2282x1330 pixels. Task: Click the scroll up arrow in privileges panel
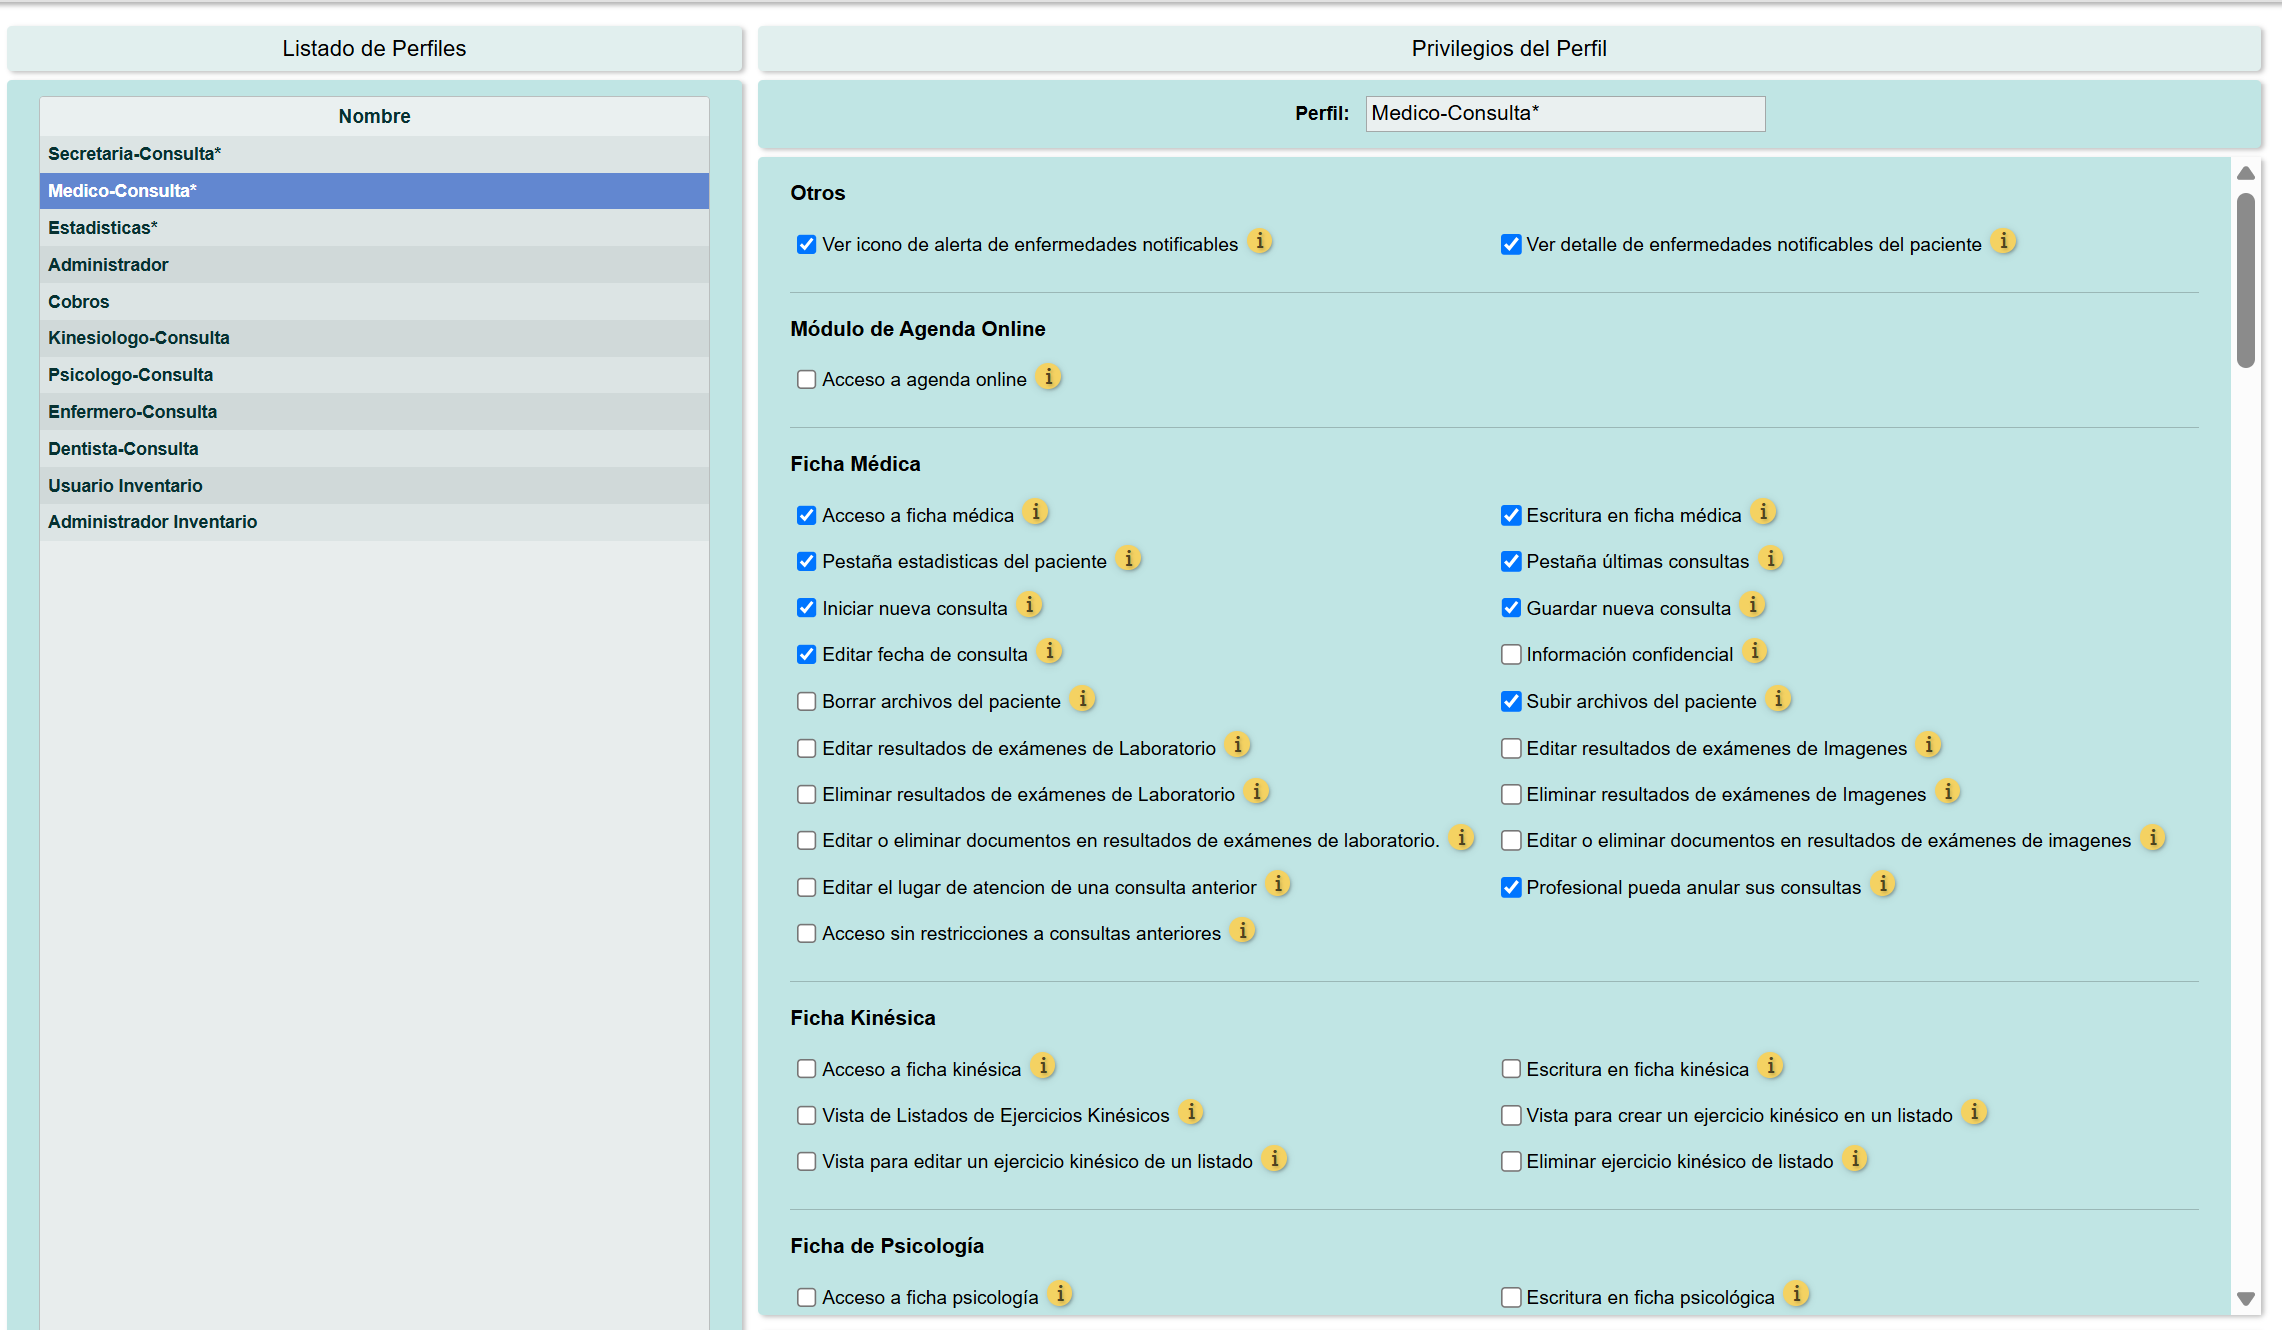2246,173
